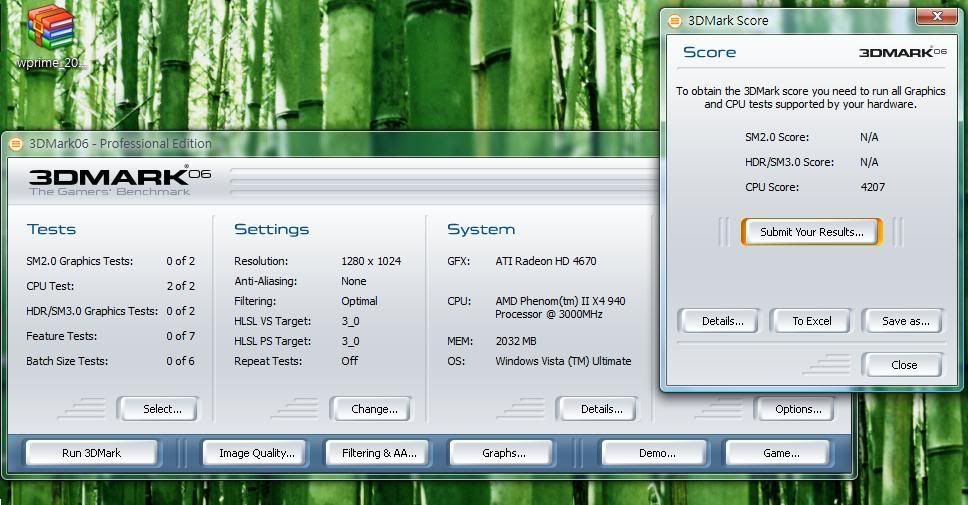Click the Tests section heading
Image resolution: width=968 pixels, height=505 pixels.
tap(52, 230)
